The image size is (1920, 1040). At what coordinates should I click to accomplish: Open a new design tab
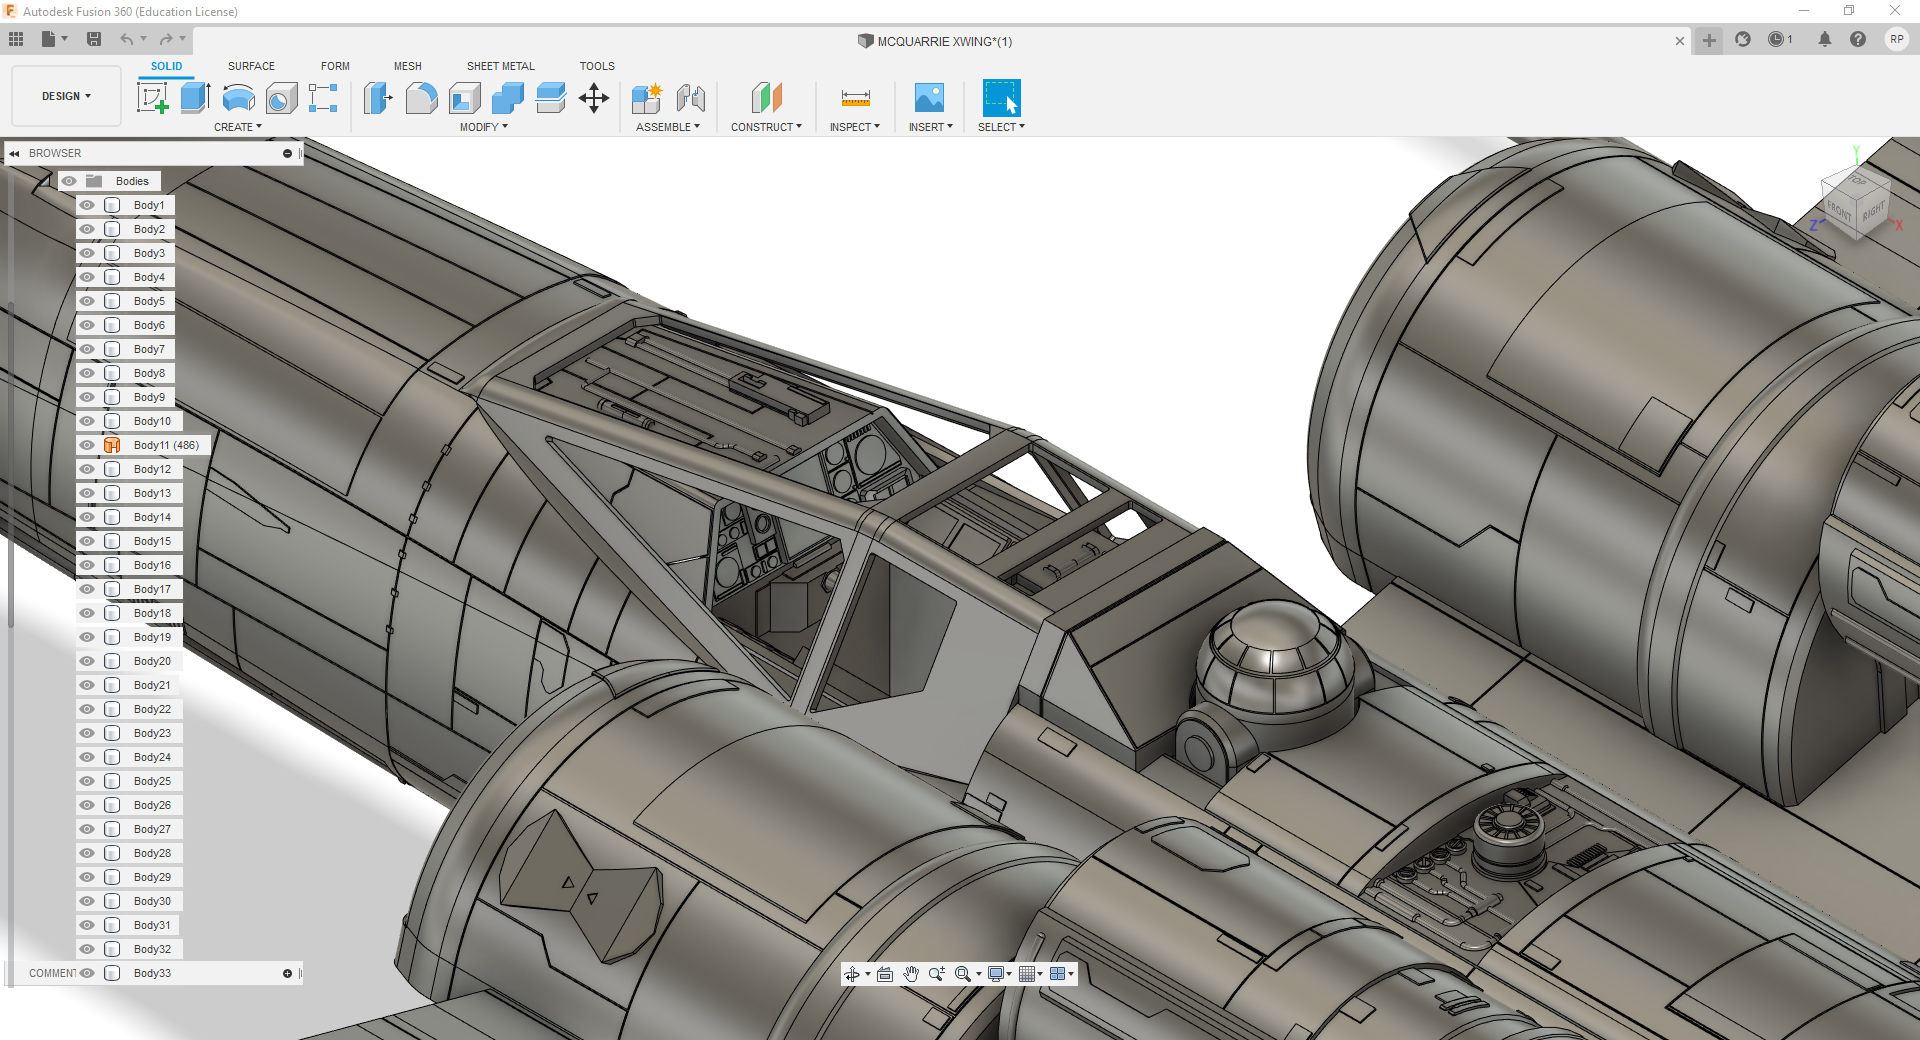click(x=1709, y=40)
